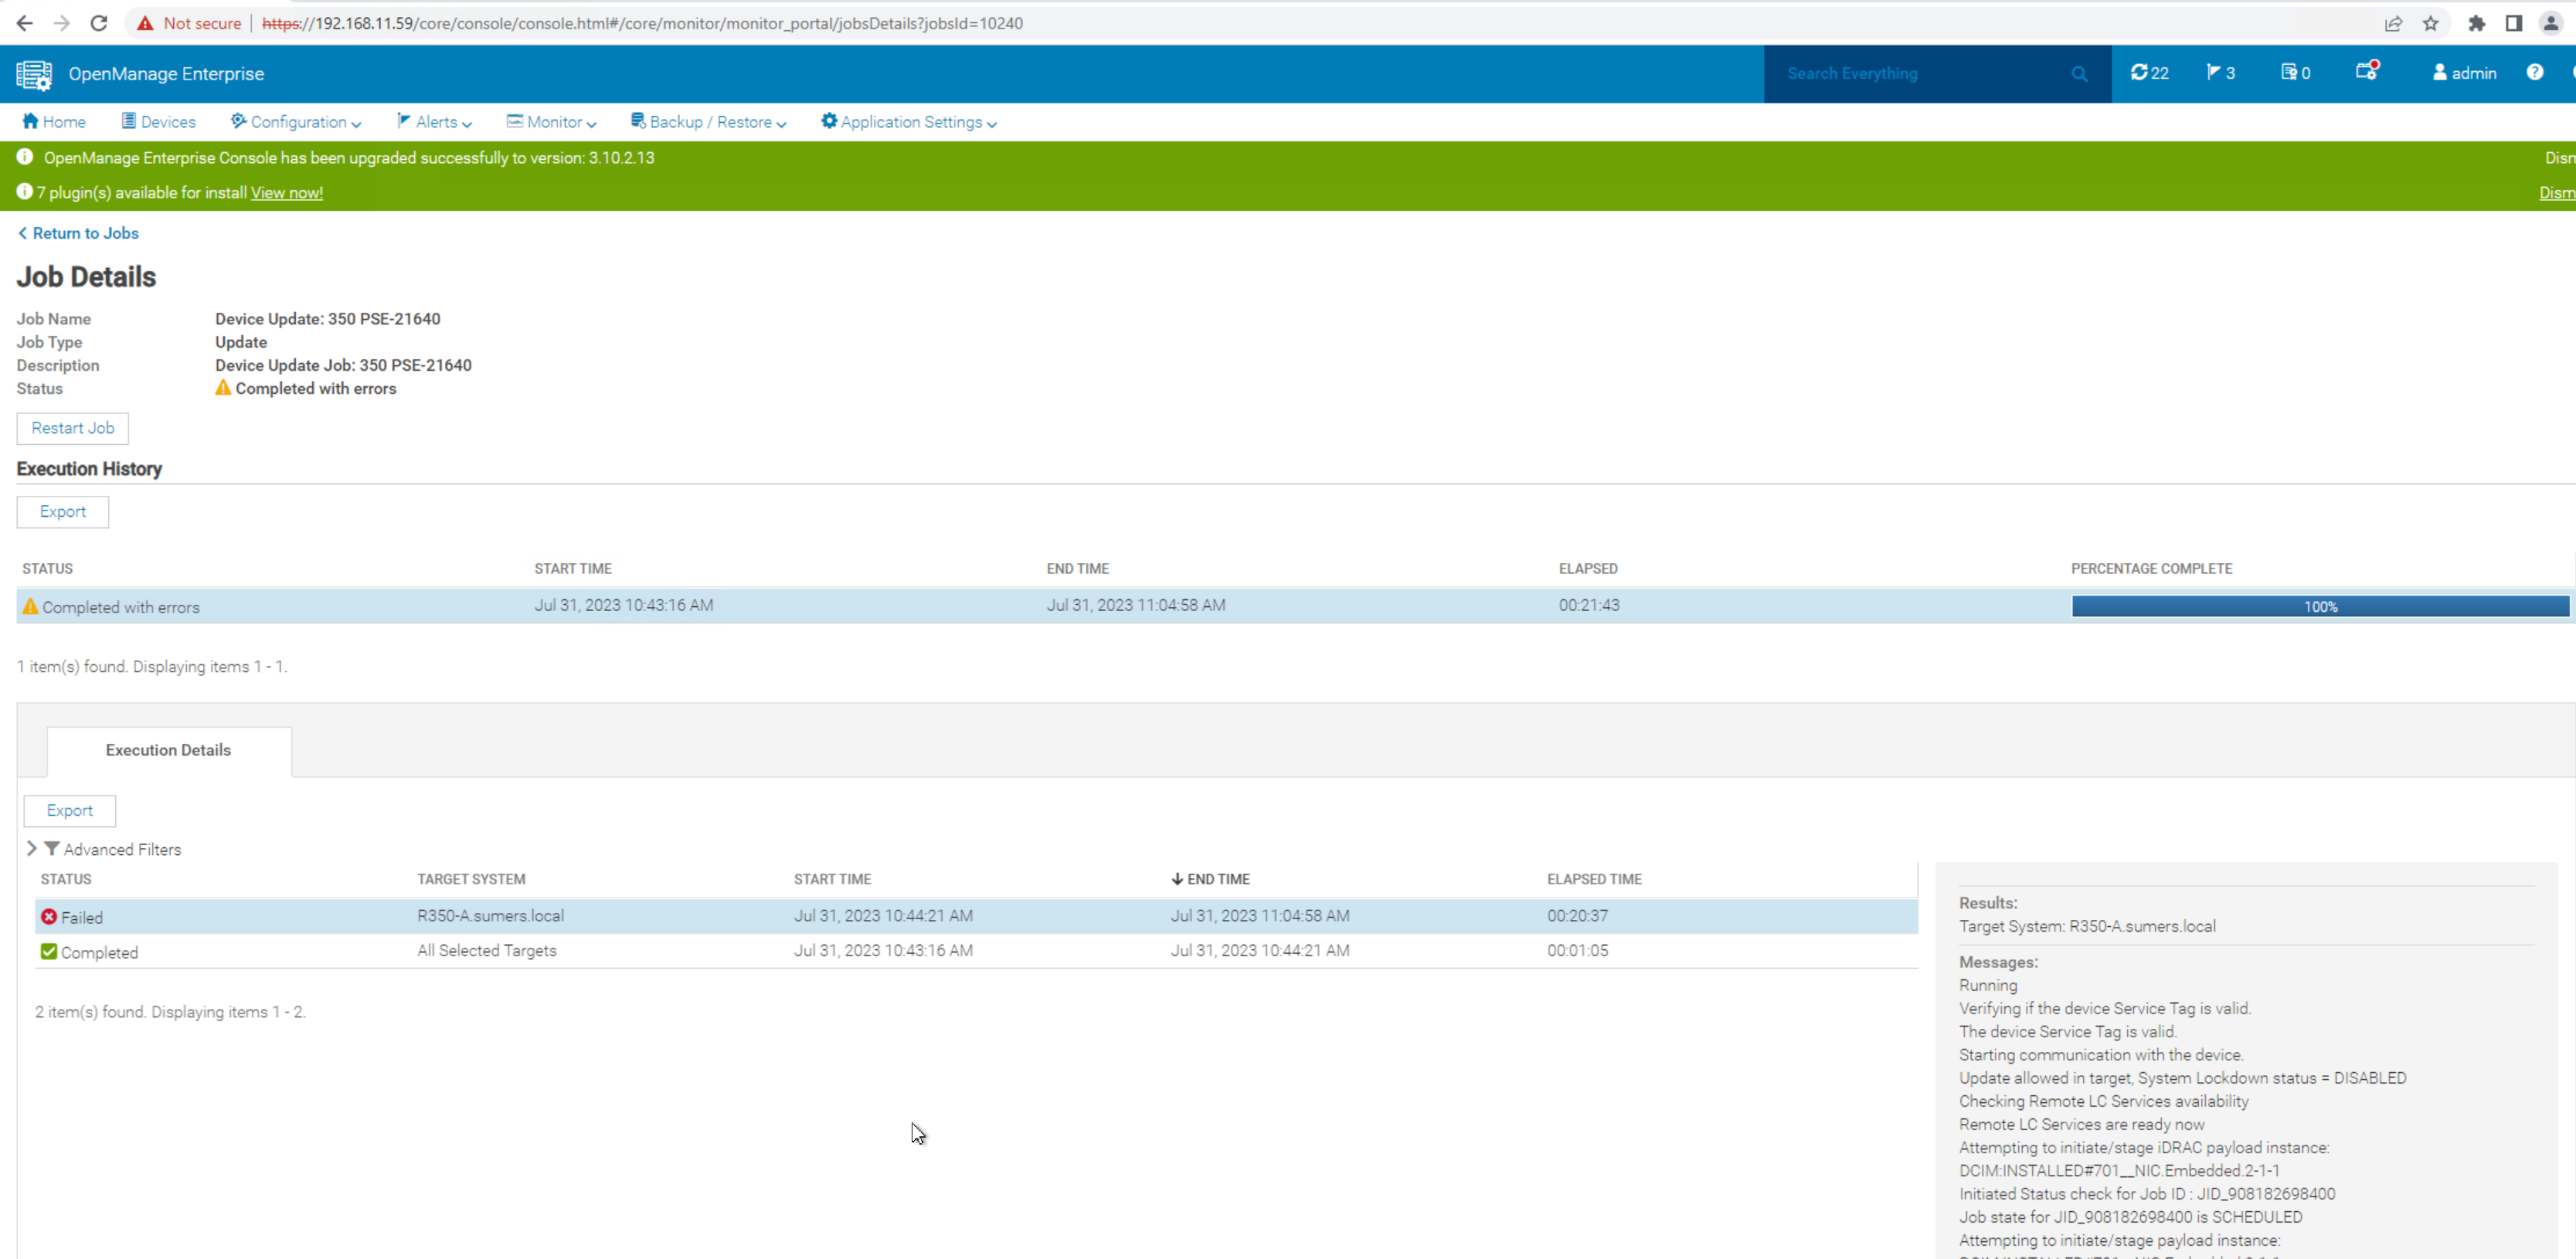The height and width of the screenshot is (1259, 2576).
Task: Export the Execution Details list
Action: click(x=70, y=810)
